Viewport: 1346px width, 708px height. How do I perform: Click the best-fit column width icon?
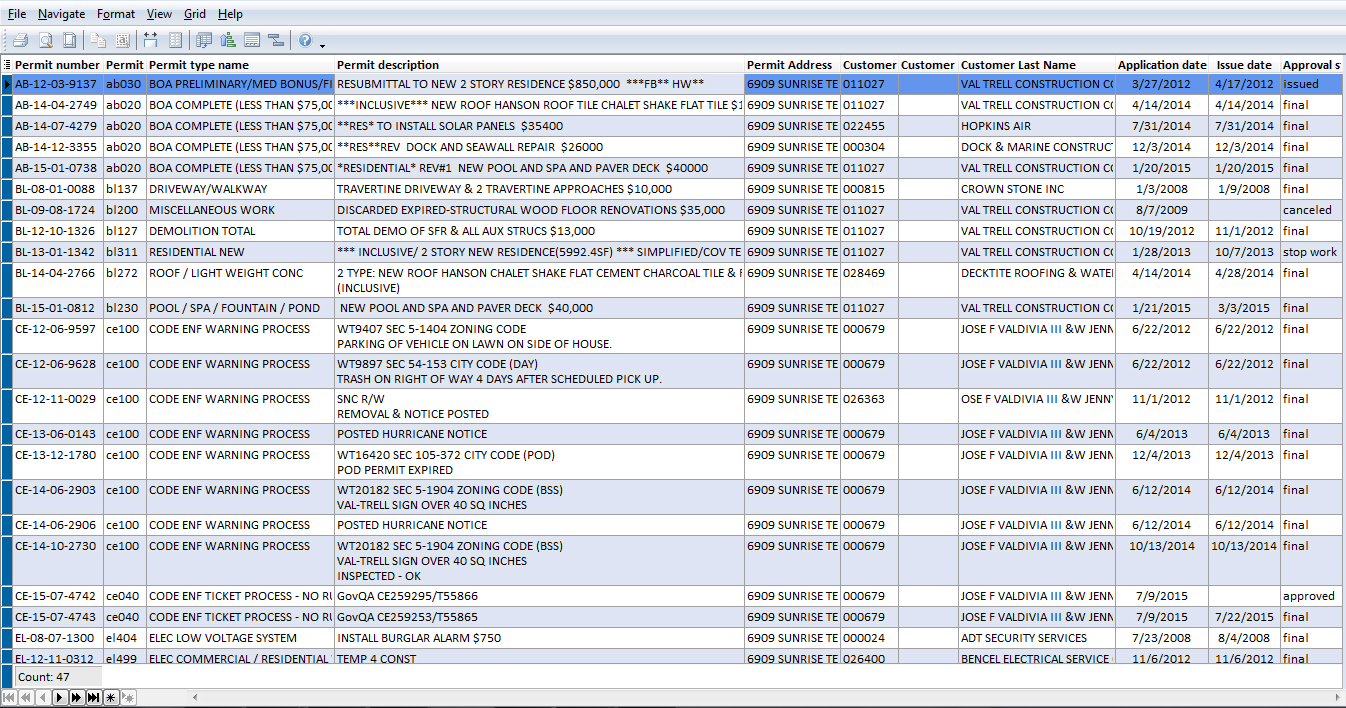pyautogui.click(x=151, y=40)
